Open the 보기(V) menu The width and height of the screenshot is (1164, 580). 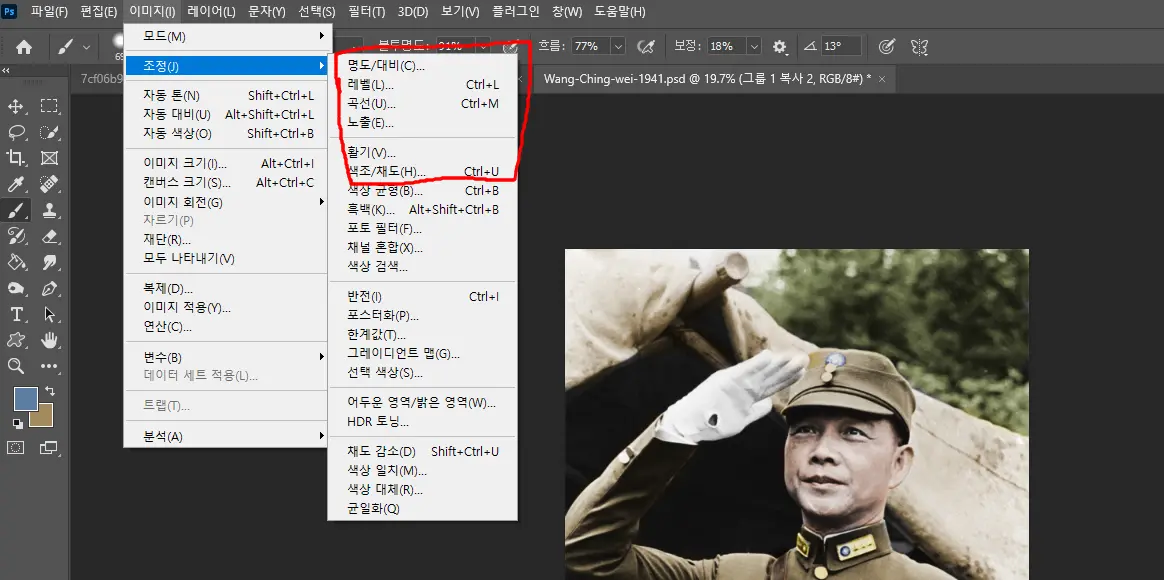461,12
